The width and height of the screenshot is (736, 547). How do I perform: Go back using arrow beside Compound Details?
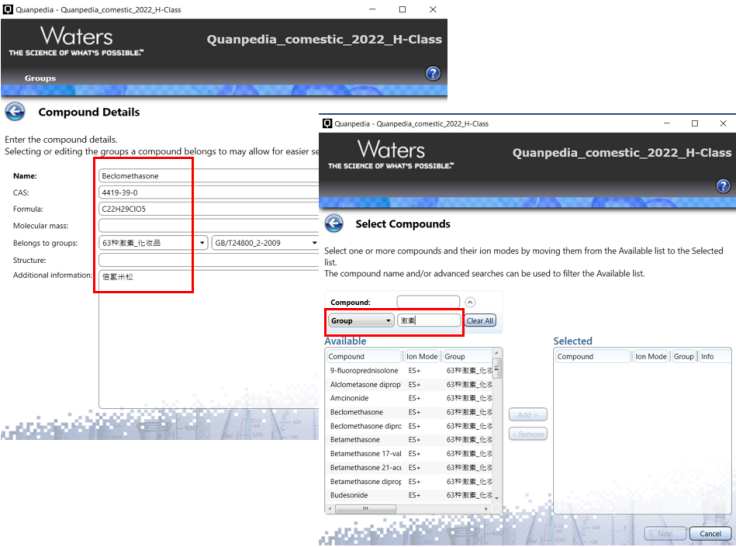[x=15, y=112]
